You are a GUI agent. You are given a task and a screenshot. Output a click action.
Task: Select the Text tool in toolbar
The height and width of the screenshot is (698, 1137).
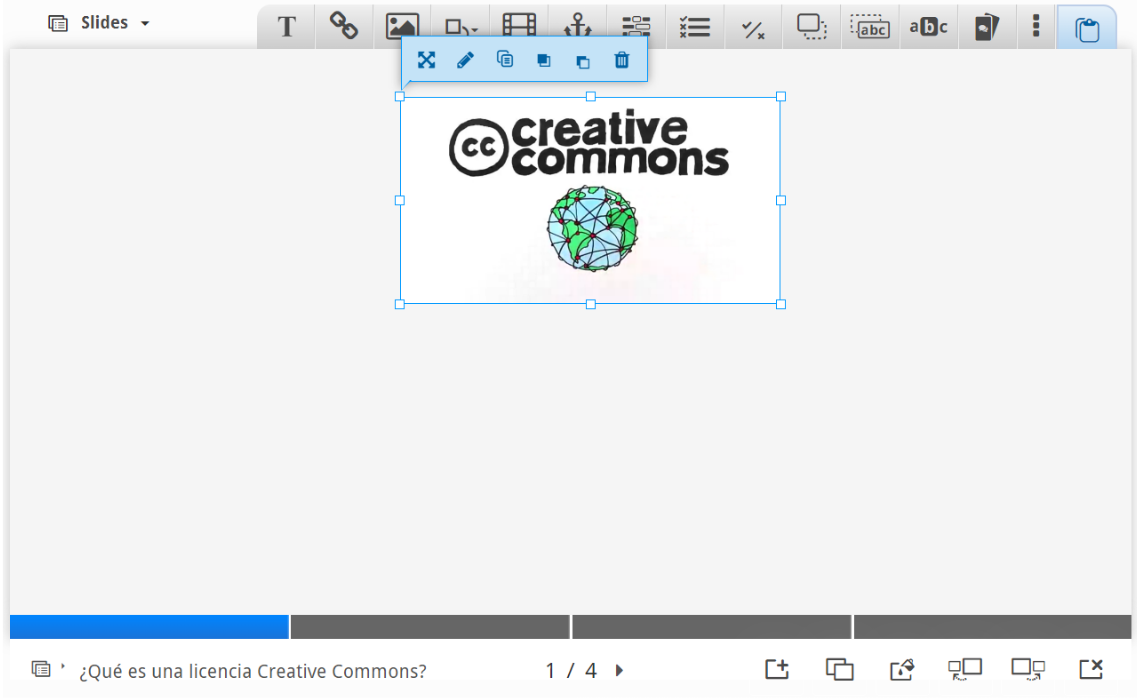[286, 27]
